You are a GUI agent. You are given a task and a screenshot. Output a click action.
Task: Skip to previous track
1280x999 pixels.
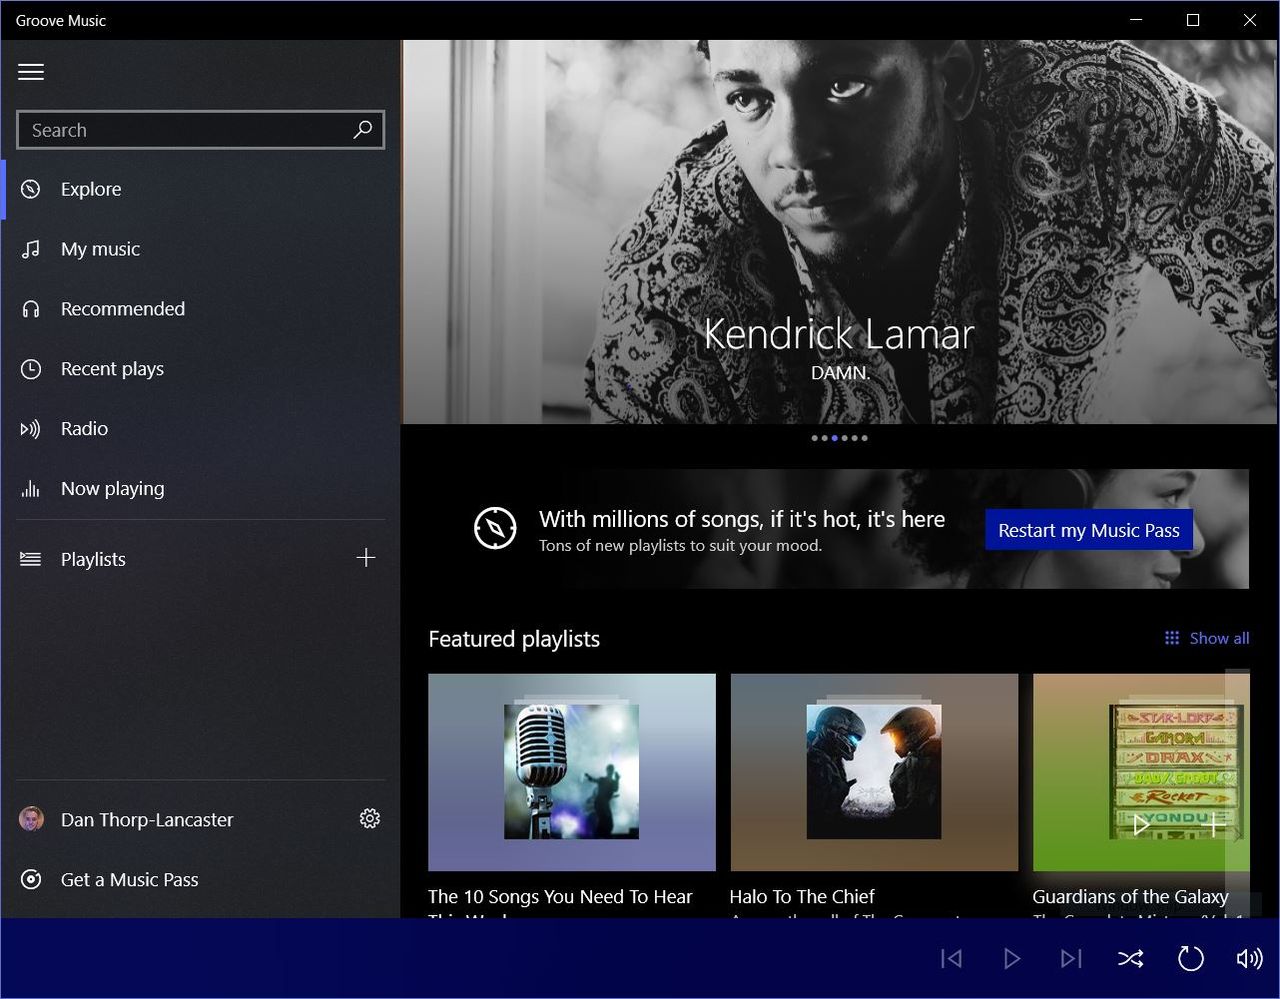[x=951, y=959]
